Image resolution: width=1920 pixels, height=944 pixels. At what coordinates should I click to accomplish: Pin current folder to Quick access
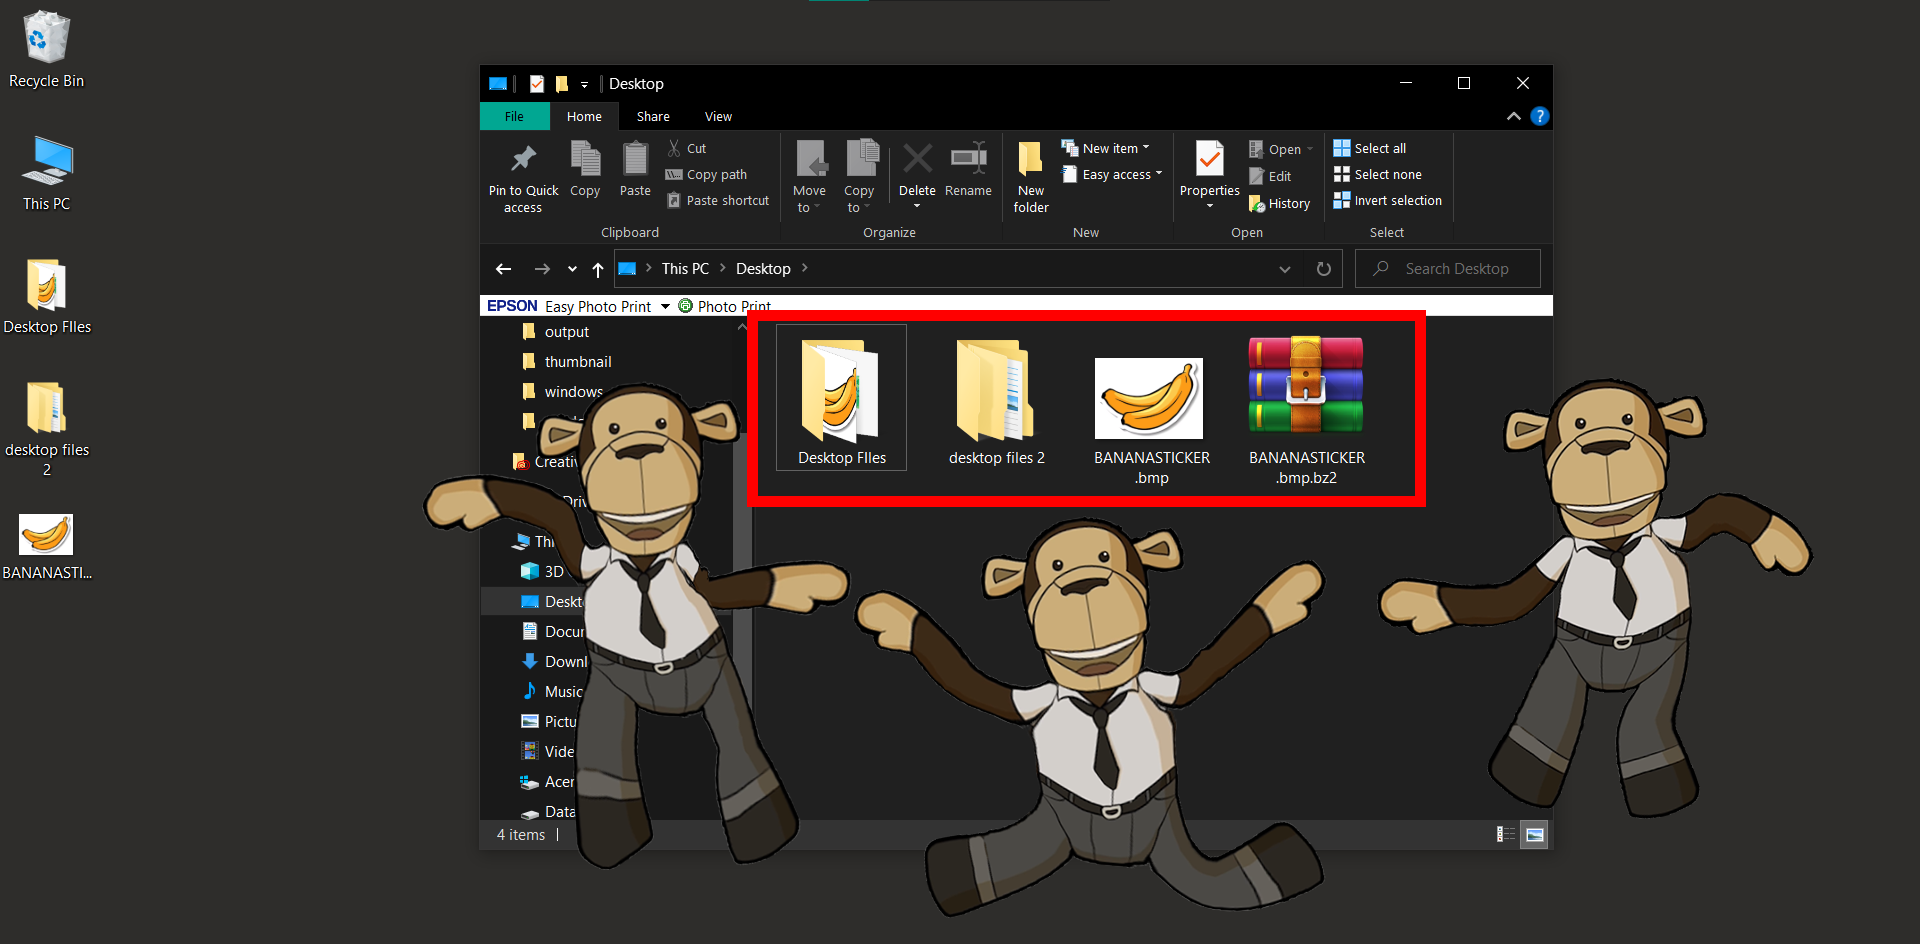pos(522,176)
